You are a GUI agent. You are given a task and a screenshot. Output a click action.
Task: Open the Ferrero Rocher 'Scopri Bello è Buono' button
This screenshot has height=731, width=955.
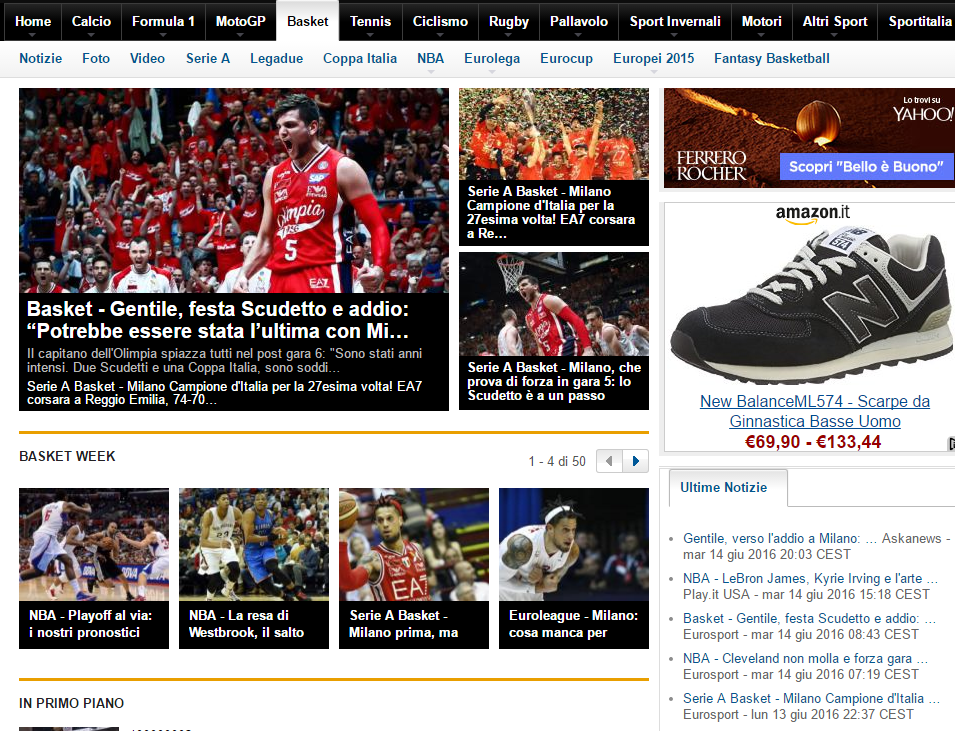866,166
